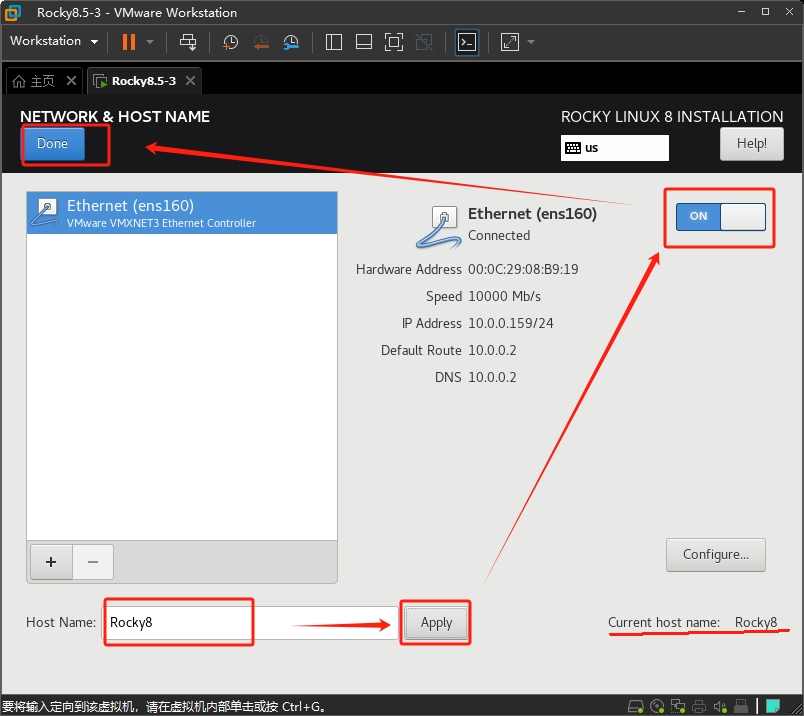Screen dimensions: 804x716
Task: Click the Unity mode icon
Action: pos(424,42)
